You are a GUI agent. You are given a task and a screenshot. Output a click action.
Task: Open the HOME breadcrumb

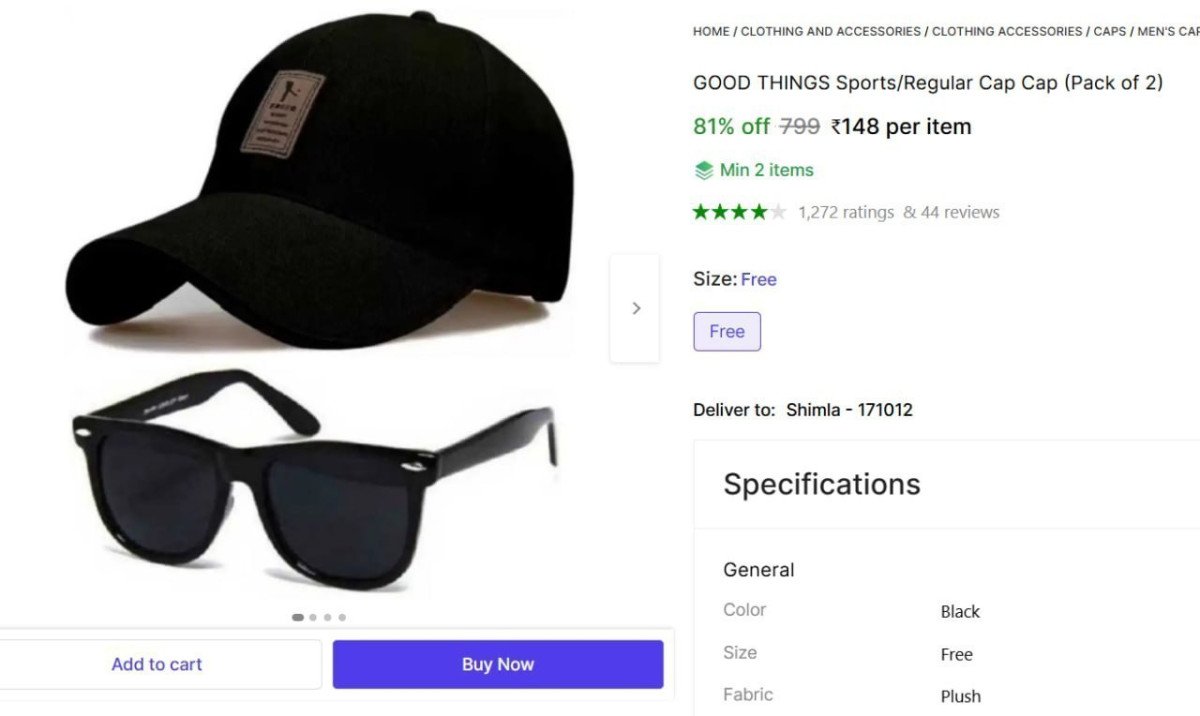(x=710, y=31)
